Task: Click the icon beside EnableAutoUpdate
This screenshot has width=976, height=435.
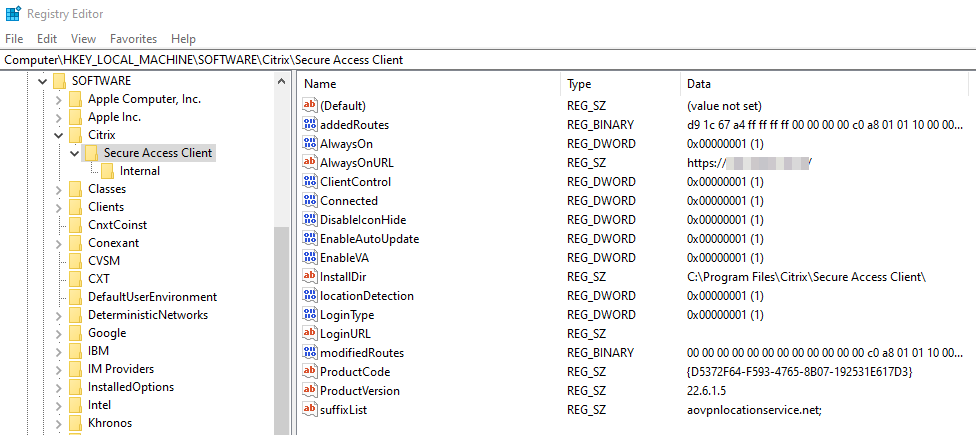Action: 309,238
